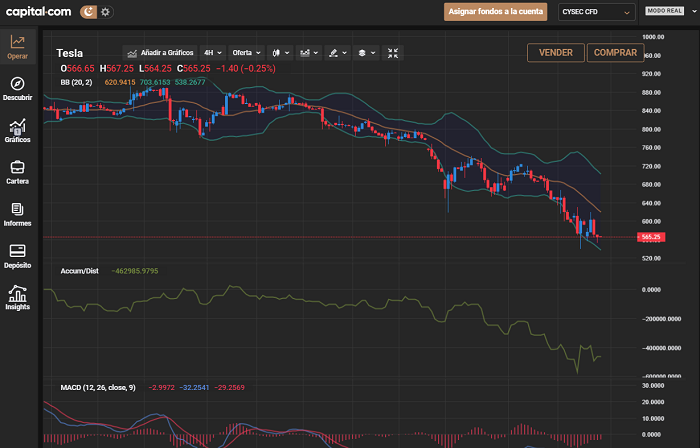The image size is (700, 448).
Task: Open the Oferta price type dropdown
Action: pos(246,53)
